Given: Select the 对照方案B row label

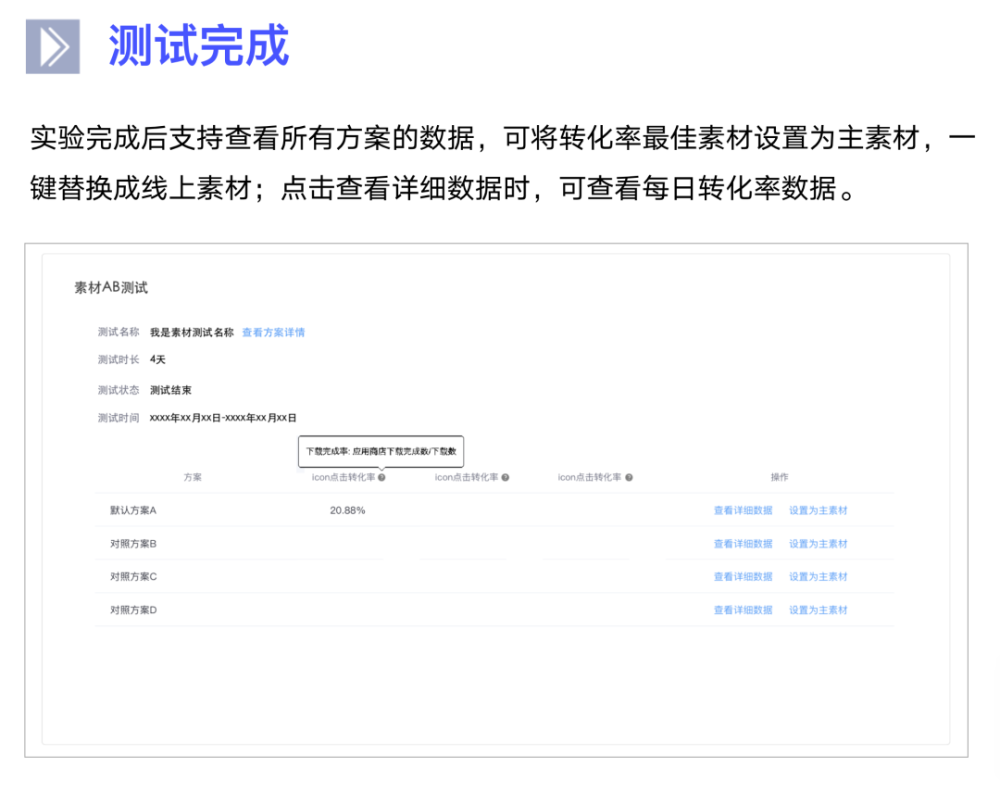Looking at the screenshot, I should click(x=133, y=543).
